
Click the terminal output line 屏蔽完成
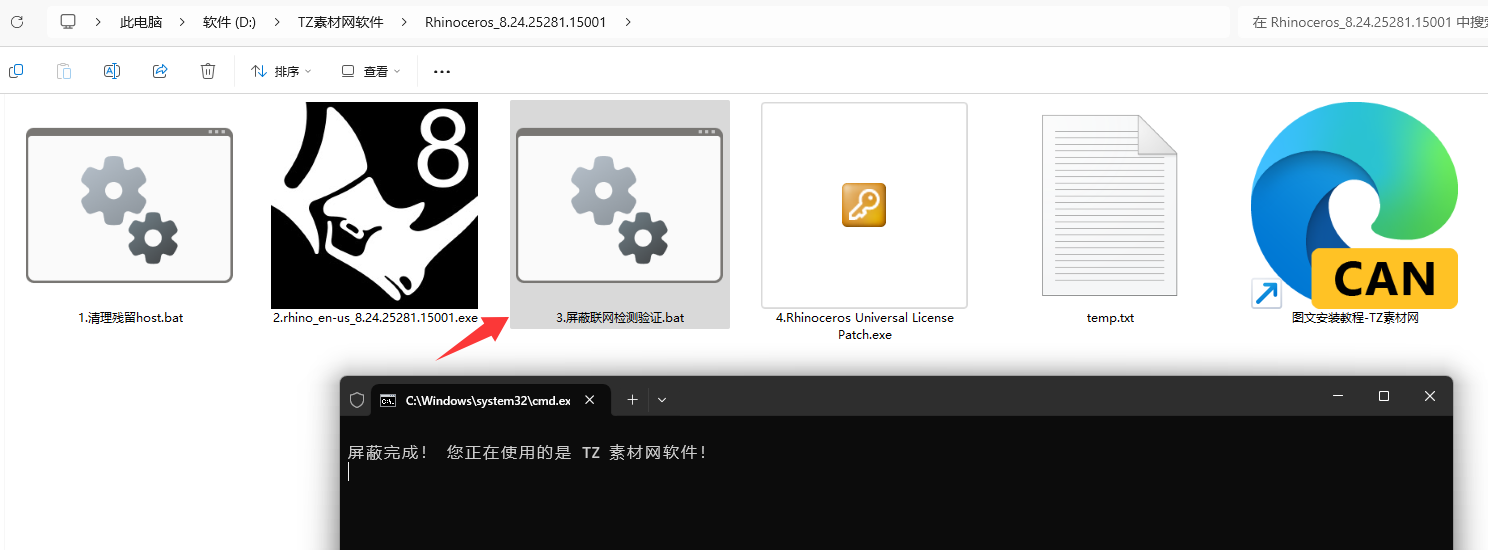tap(527, 452)
